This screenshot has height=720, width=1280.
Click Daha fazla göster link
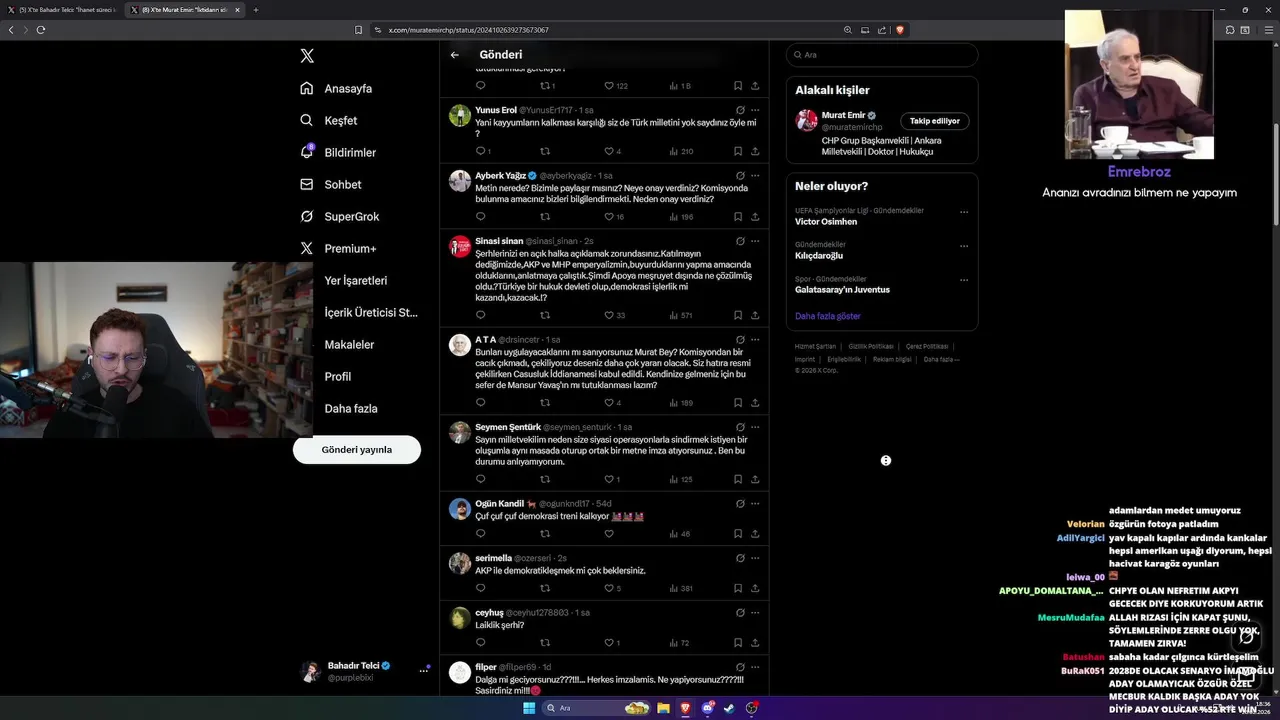pyautogui.click(x=828, y=316)
